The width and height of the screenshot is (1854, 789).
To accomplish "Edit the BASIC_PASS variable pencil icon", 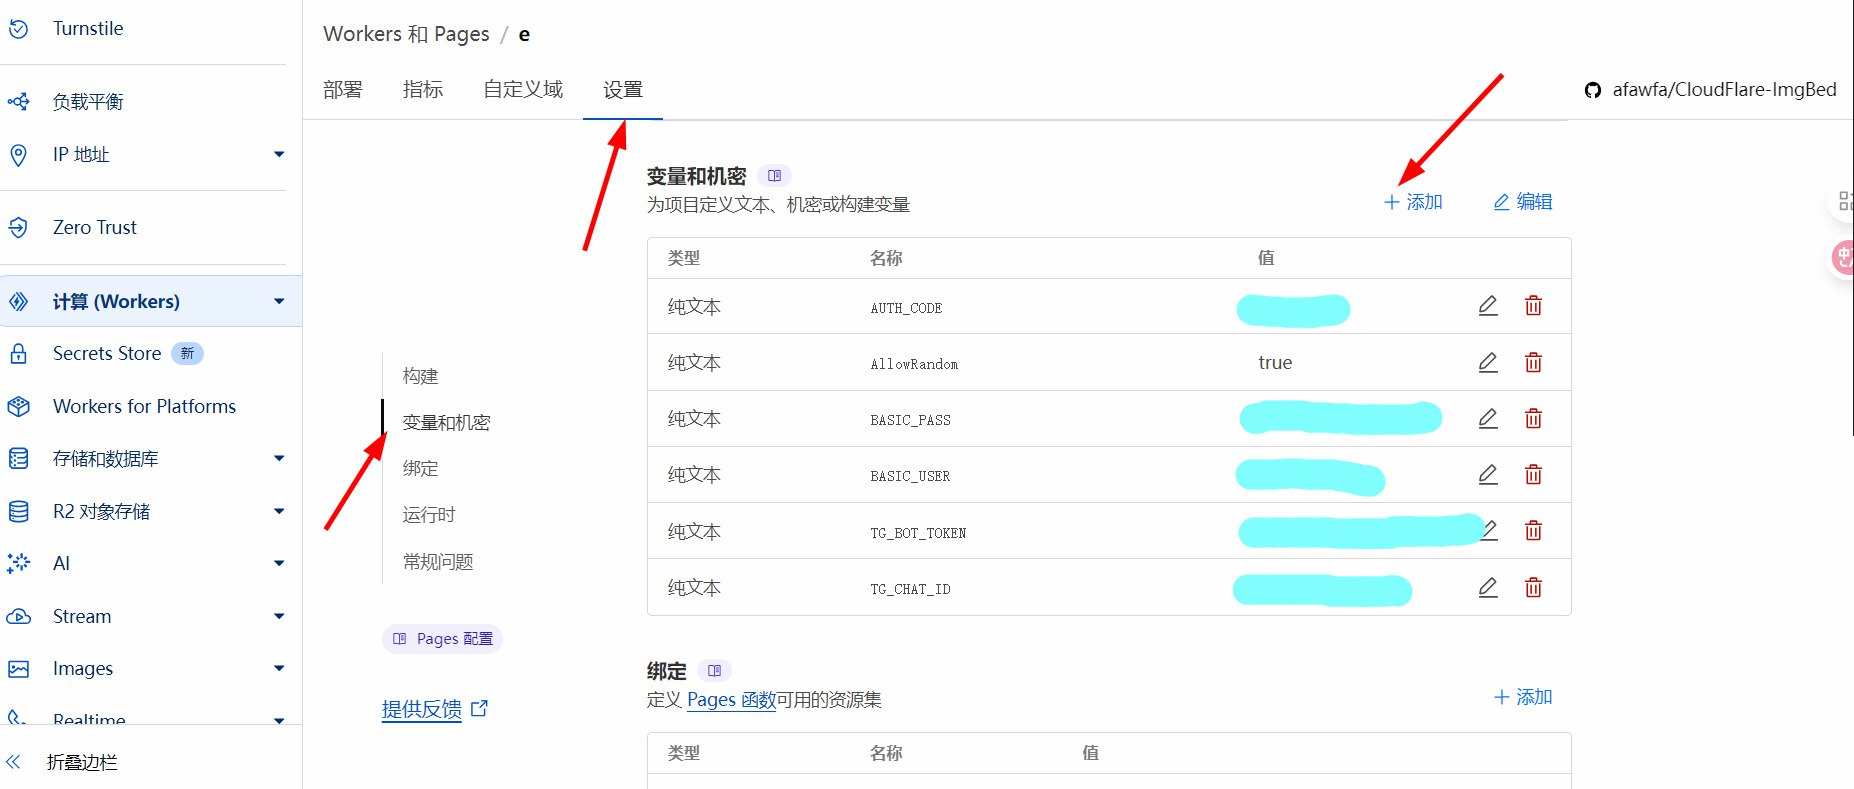I will click(x=1488, y=418).
